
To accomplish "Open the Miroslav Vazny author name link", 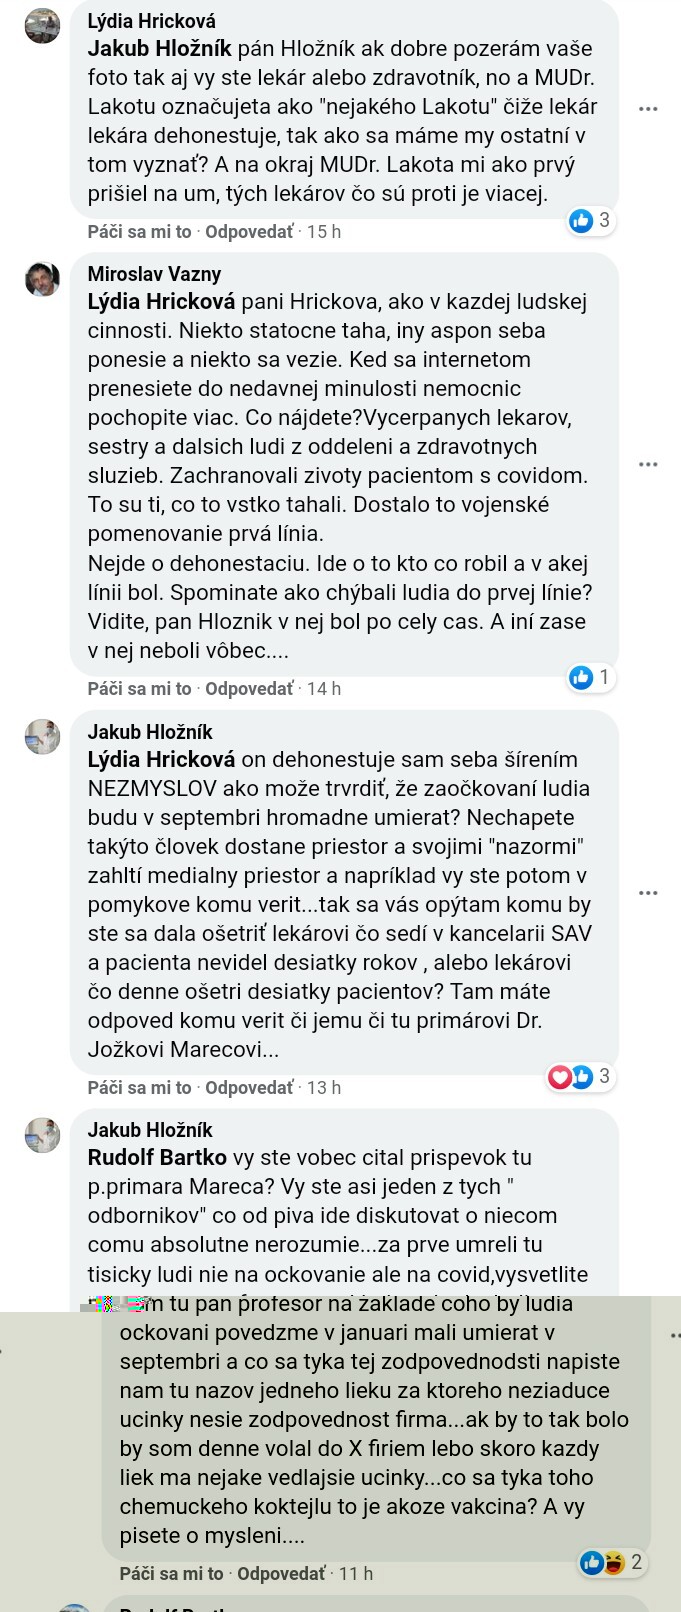I will point(154,274).
